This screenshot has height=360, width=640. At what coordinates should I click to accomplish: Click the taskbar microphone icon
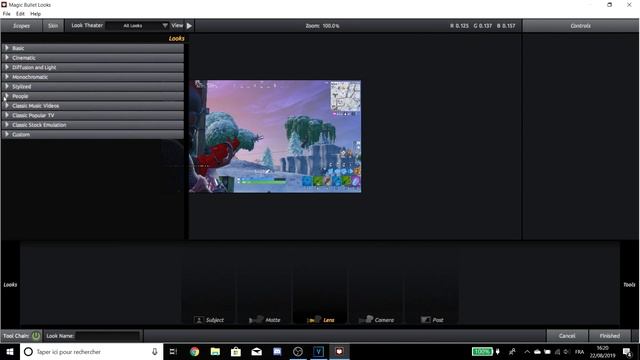coord(155,352)
